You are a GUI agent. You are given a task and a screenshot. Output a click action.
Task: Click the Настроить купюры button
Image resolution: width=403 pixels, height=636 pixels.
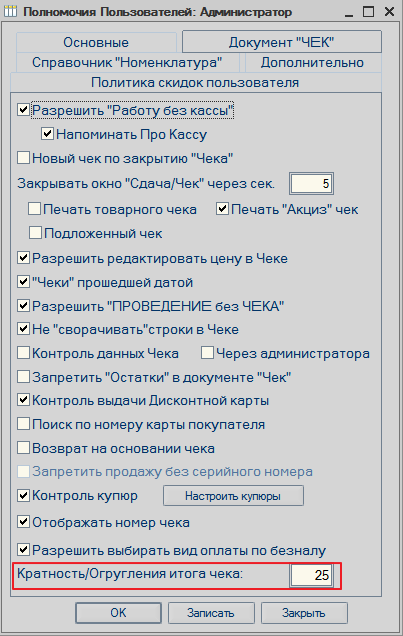tap(233, 496)
